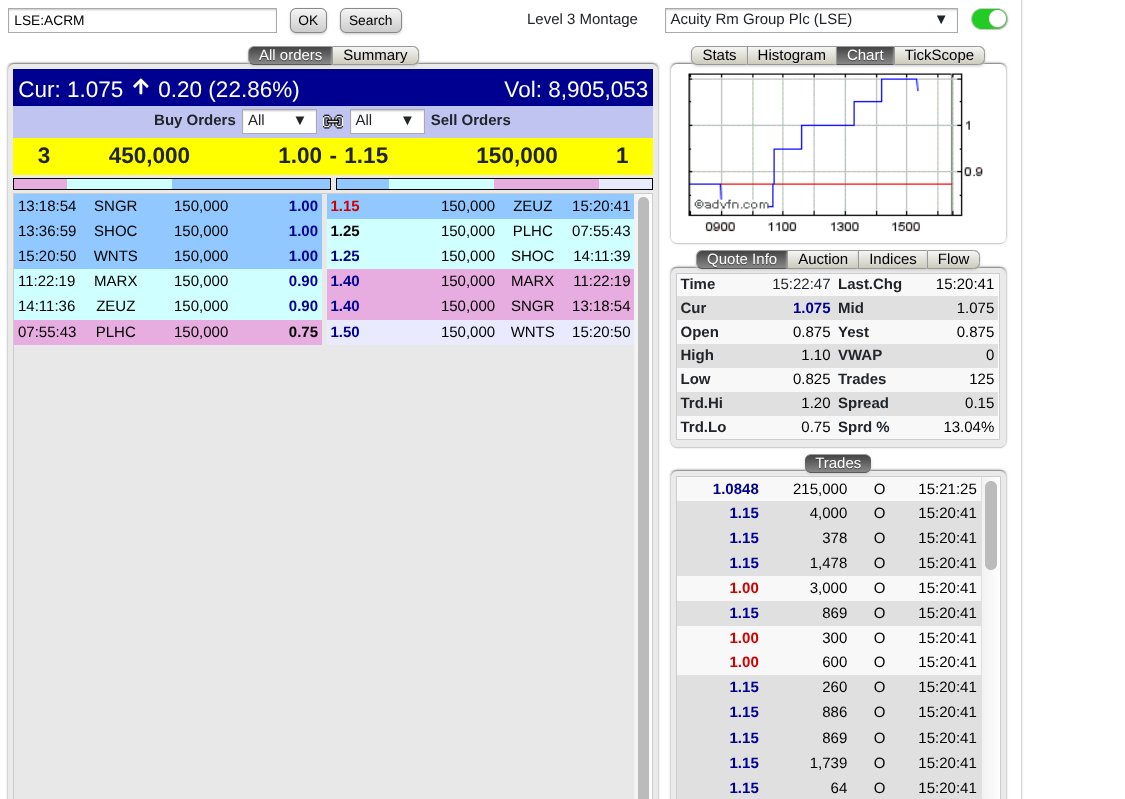1125x799 pixels.
Task: Open the Auction tab
Action: click(823, 259)
